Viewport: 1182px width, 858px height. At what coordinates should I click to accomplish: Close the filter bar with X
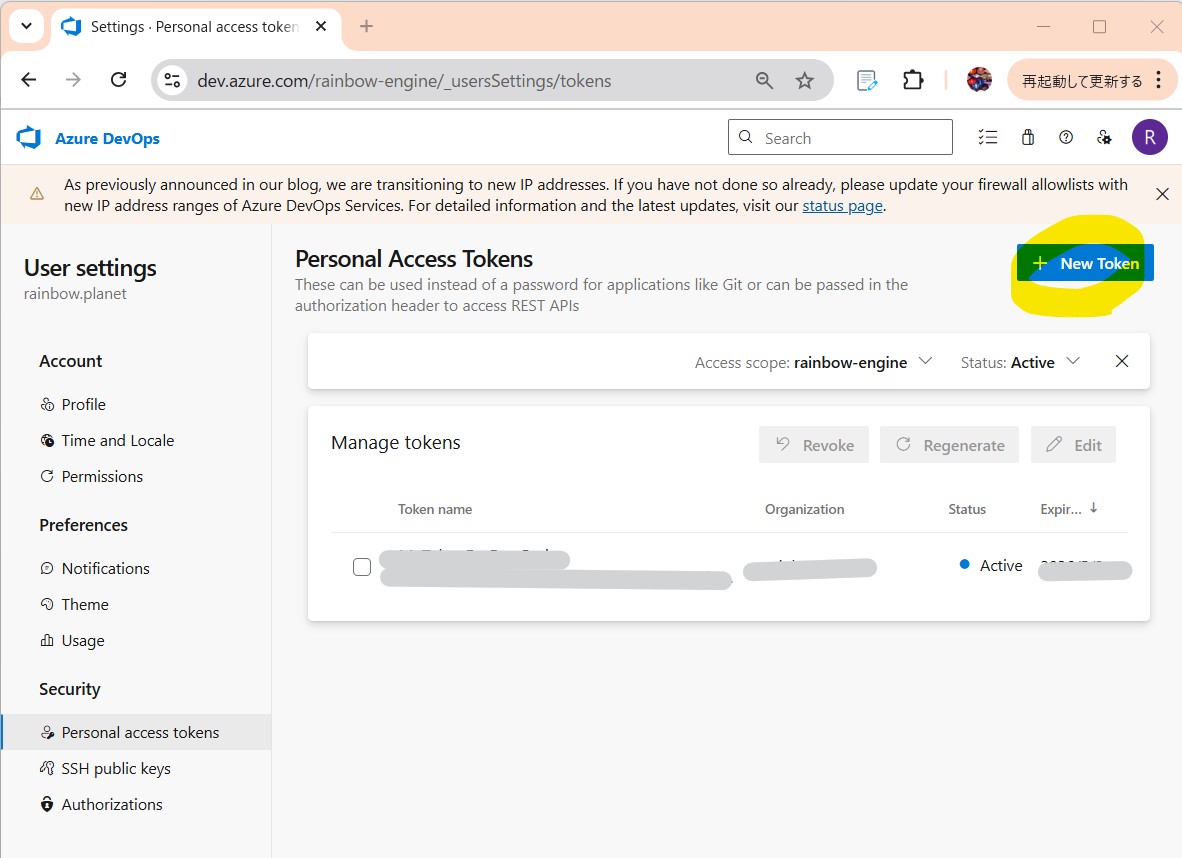pyautogui.click(x=1122, y=361)
